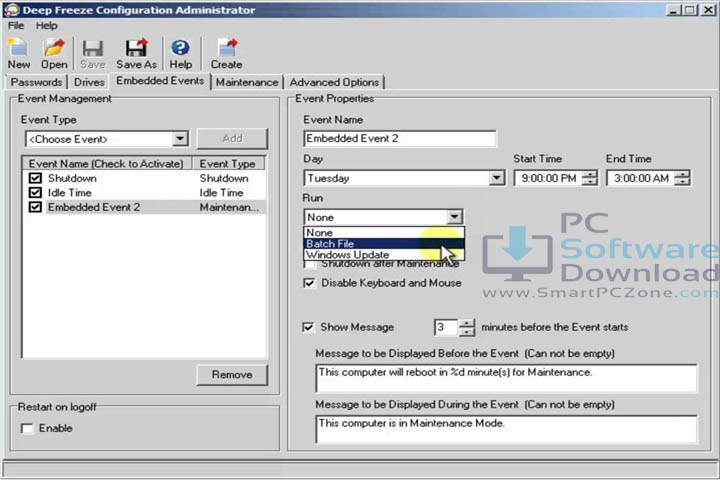Click the minutes value field showing 3
The width and height of the screenshot is (720, 480).
pyautogui.click(x=446, y=328)
